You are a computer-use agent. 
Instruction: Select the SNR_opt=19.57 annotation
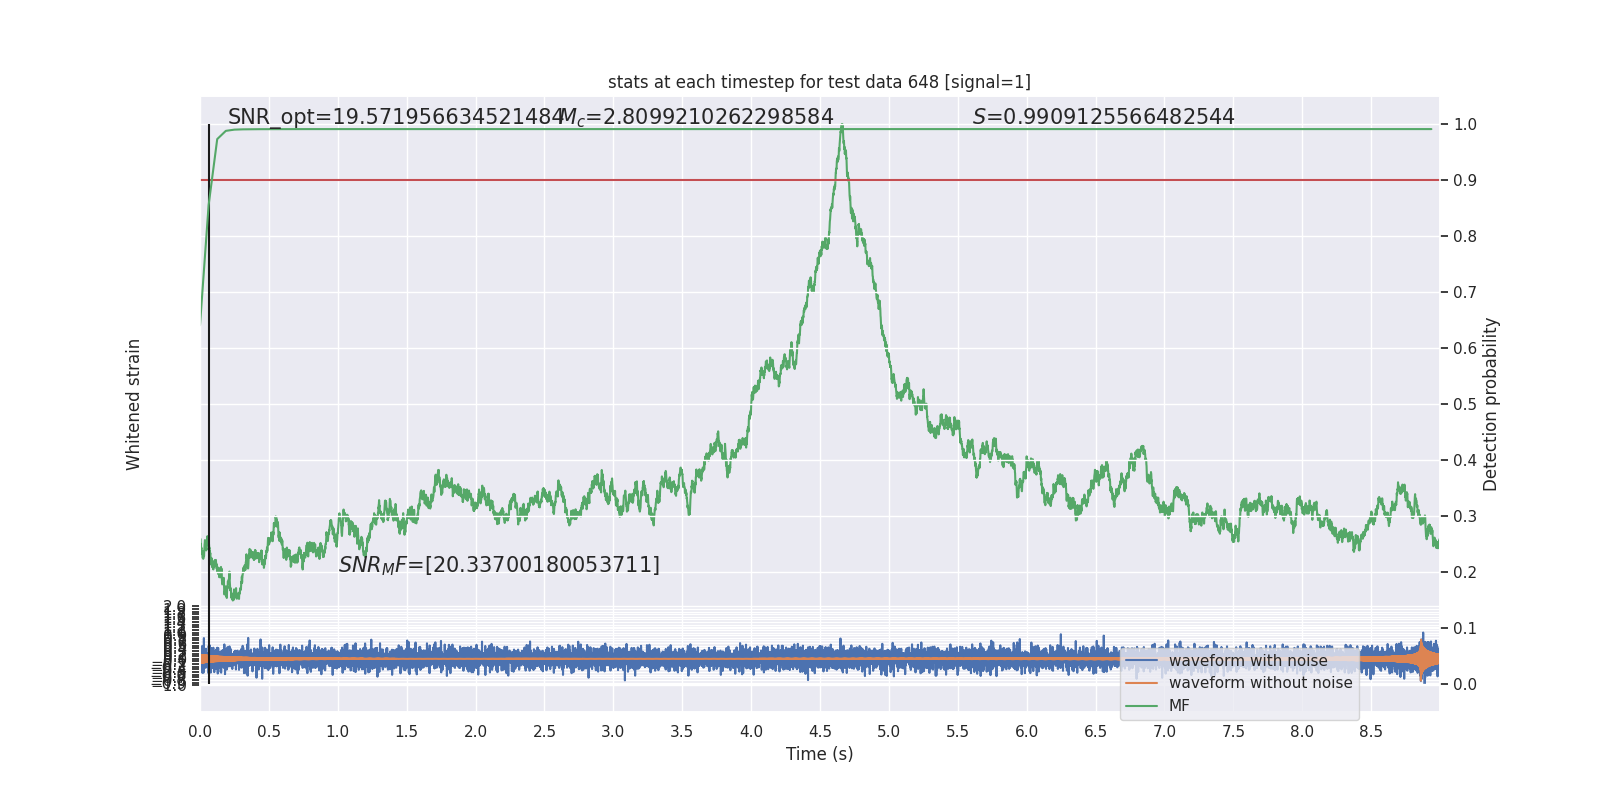(x=396, y=117)
